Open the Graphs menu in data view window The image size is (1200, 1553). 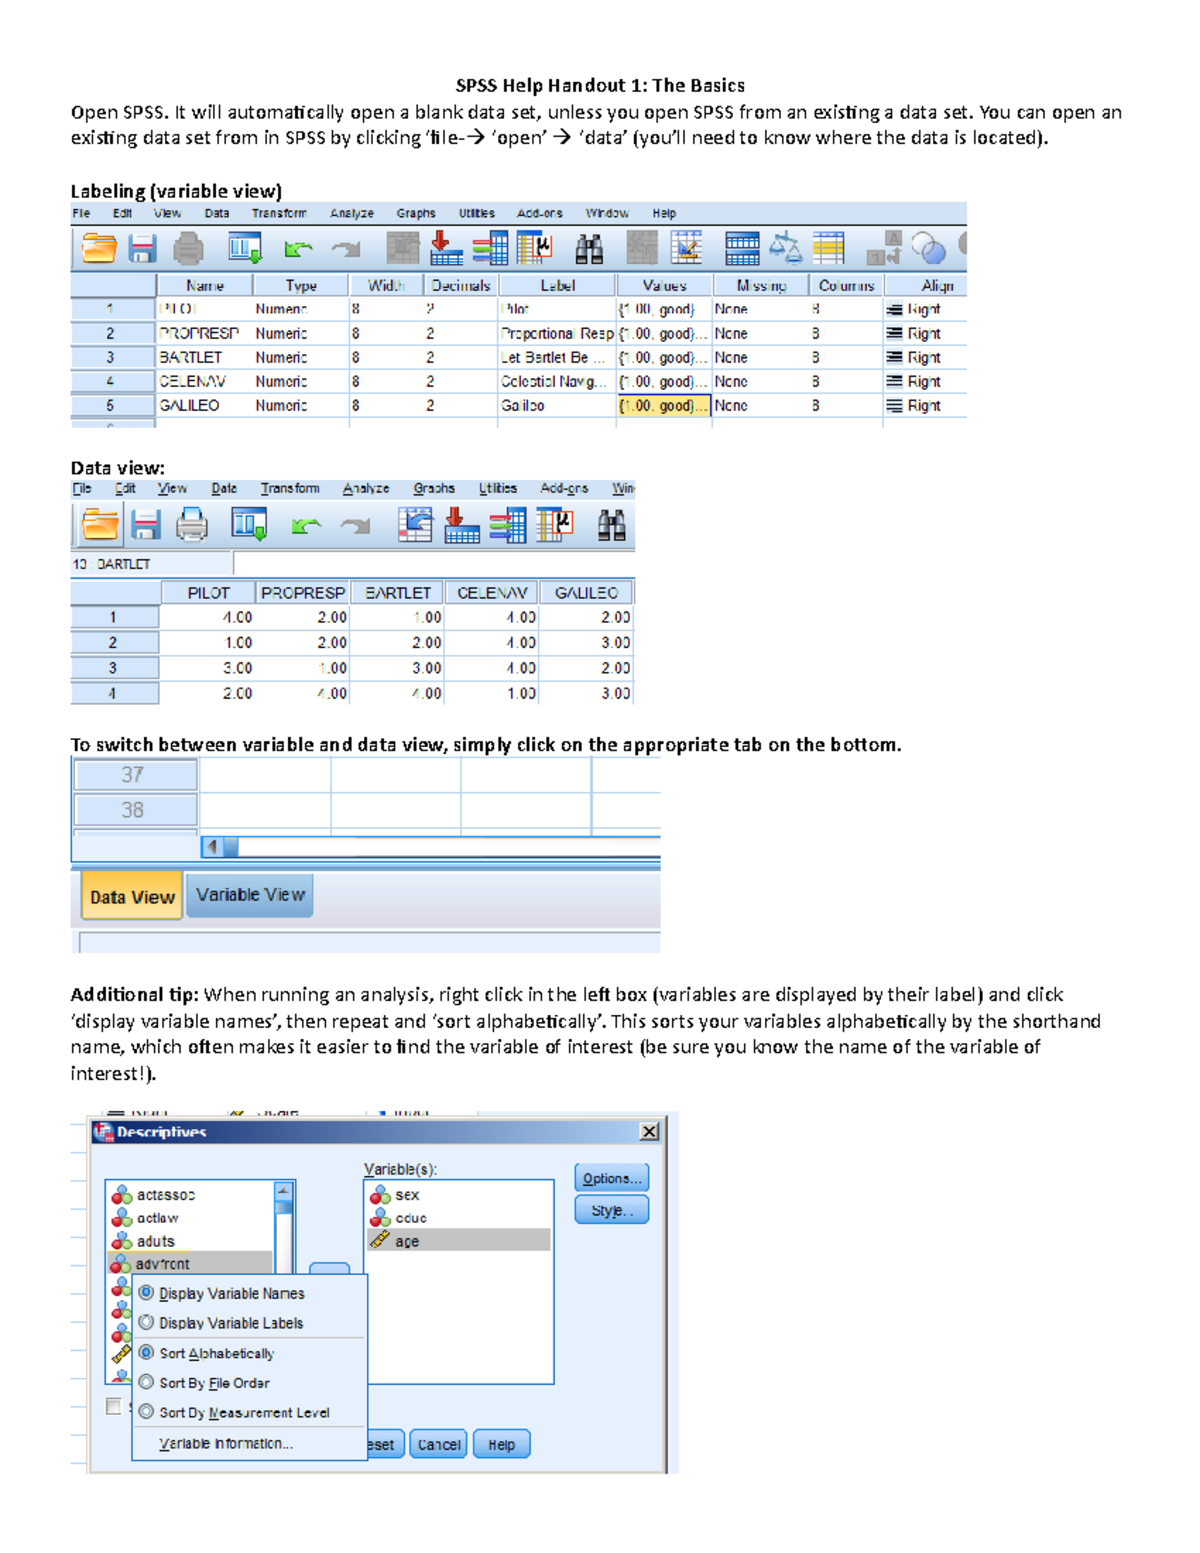click(x=434, y=488)
